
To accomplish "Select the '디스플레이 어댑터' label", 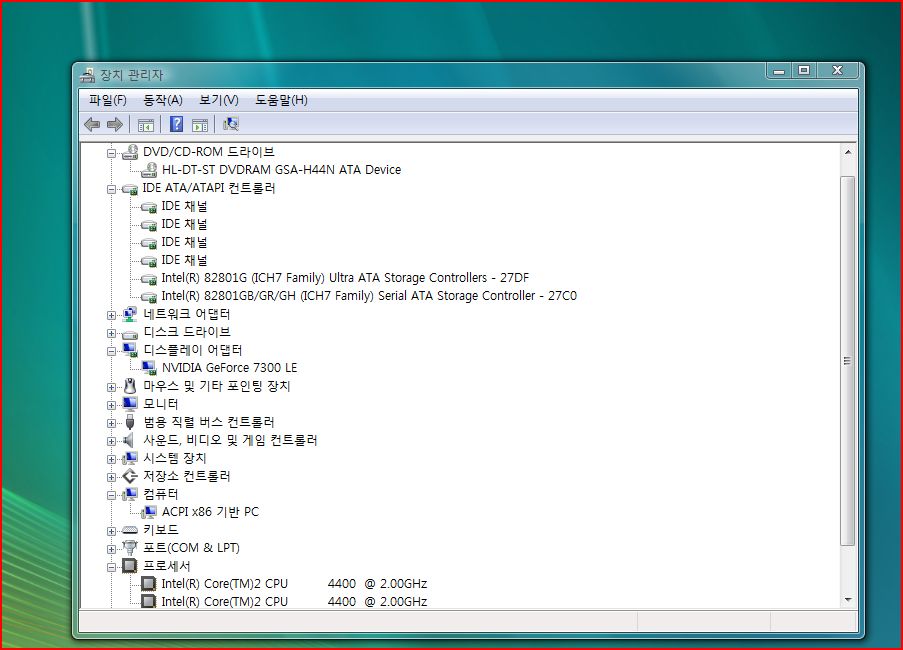I will point(193,350).
